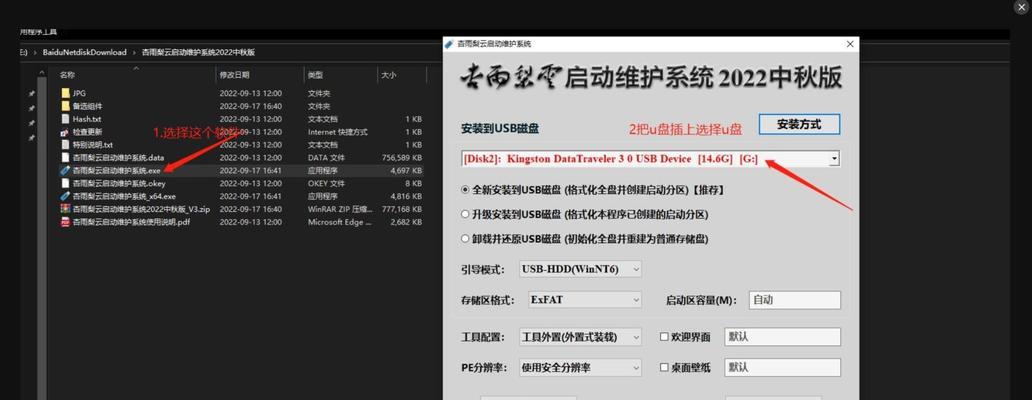The height and width of the screenshot is (400, 1032).
Task: Go to BaiduNetdiskDownload breadcrumb folder
Action: click(84, 52)
